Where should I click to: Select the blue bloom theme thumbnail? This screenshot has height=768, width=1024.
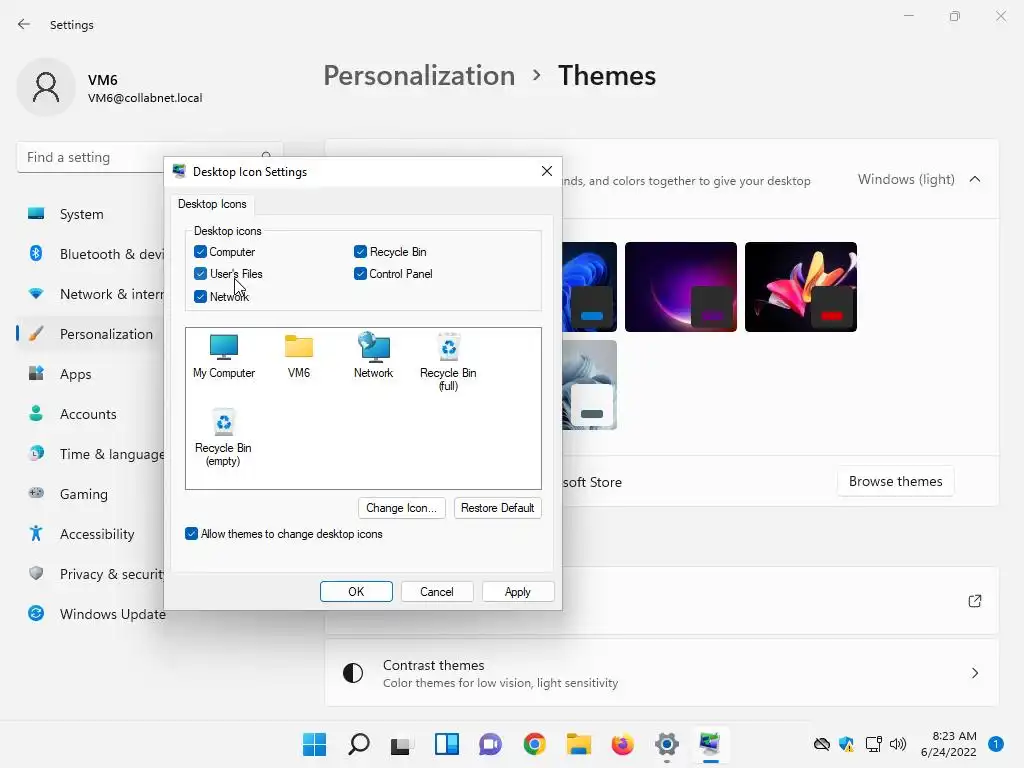[x=589, y=287]
